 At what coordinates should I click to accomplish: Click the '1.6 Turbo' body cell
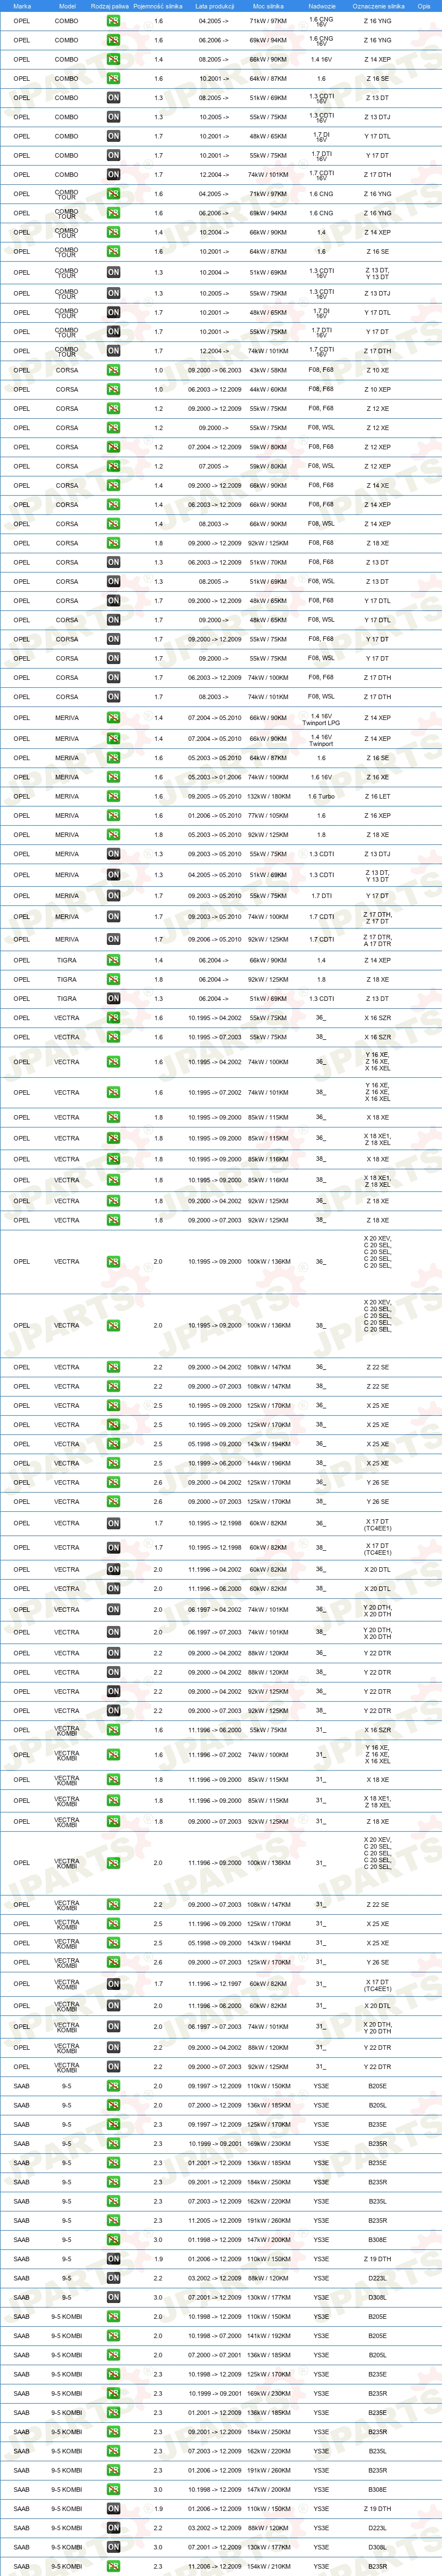[321, 797]
